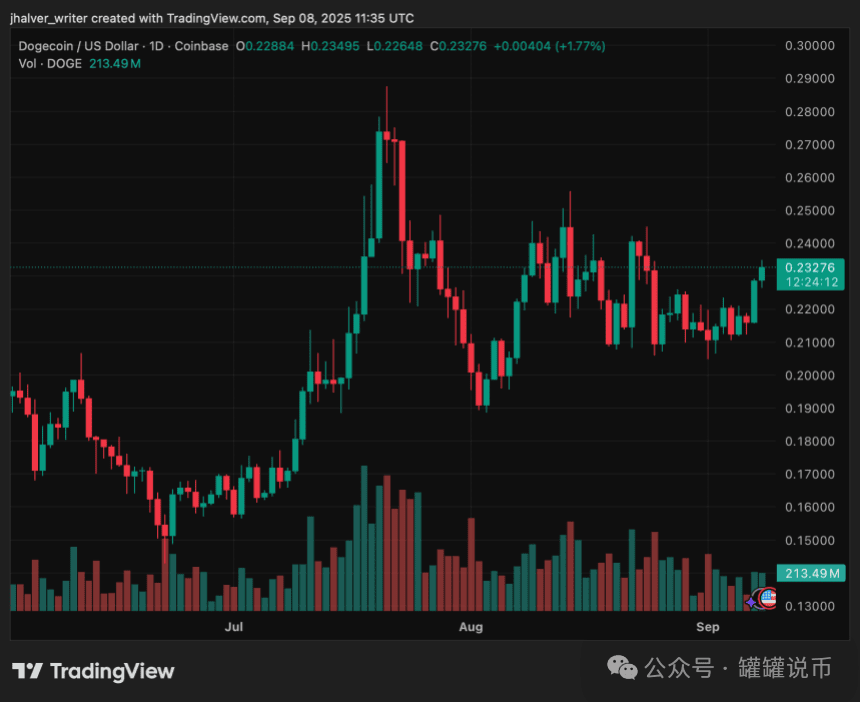Click the volume tag 213.49 M on the axis

tap(812, 574)
